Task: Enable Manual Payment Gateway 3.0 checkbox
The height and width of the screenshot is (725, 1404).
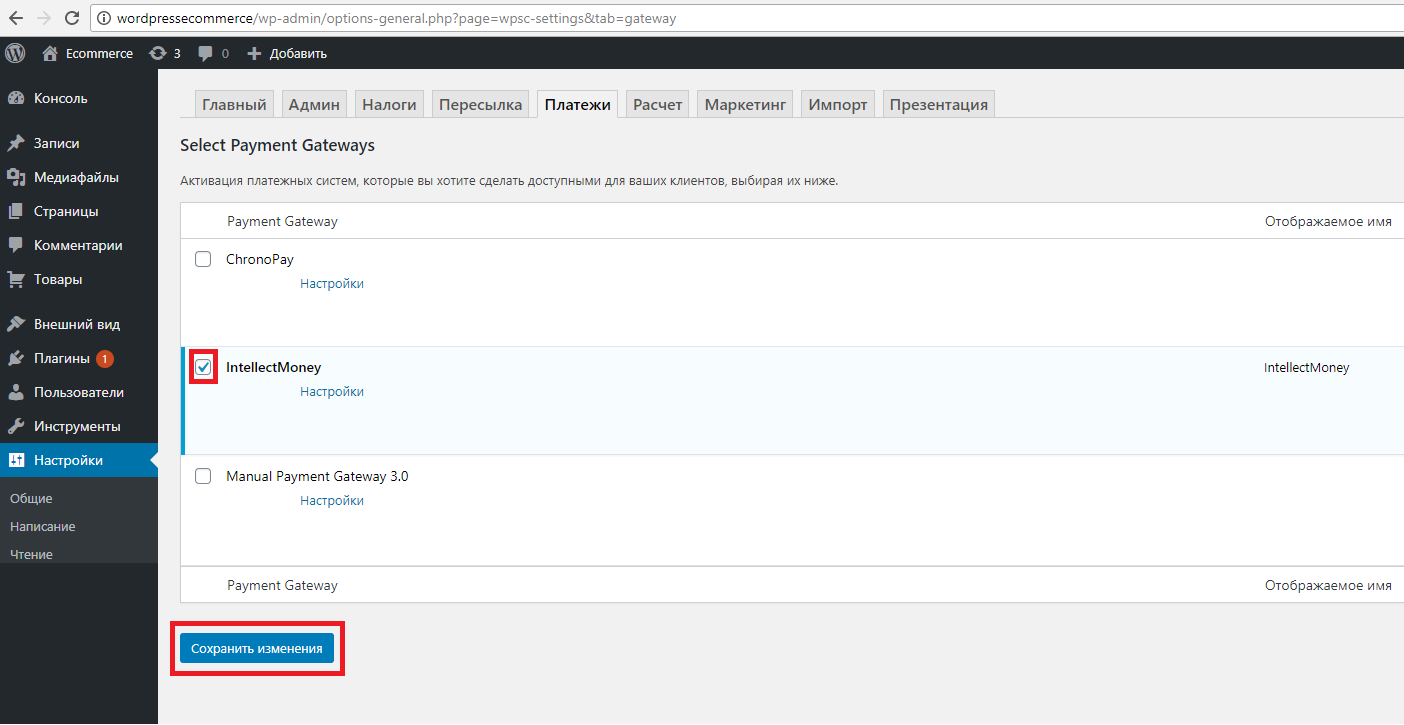Action: click(203, 476)
